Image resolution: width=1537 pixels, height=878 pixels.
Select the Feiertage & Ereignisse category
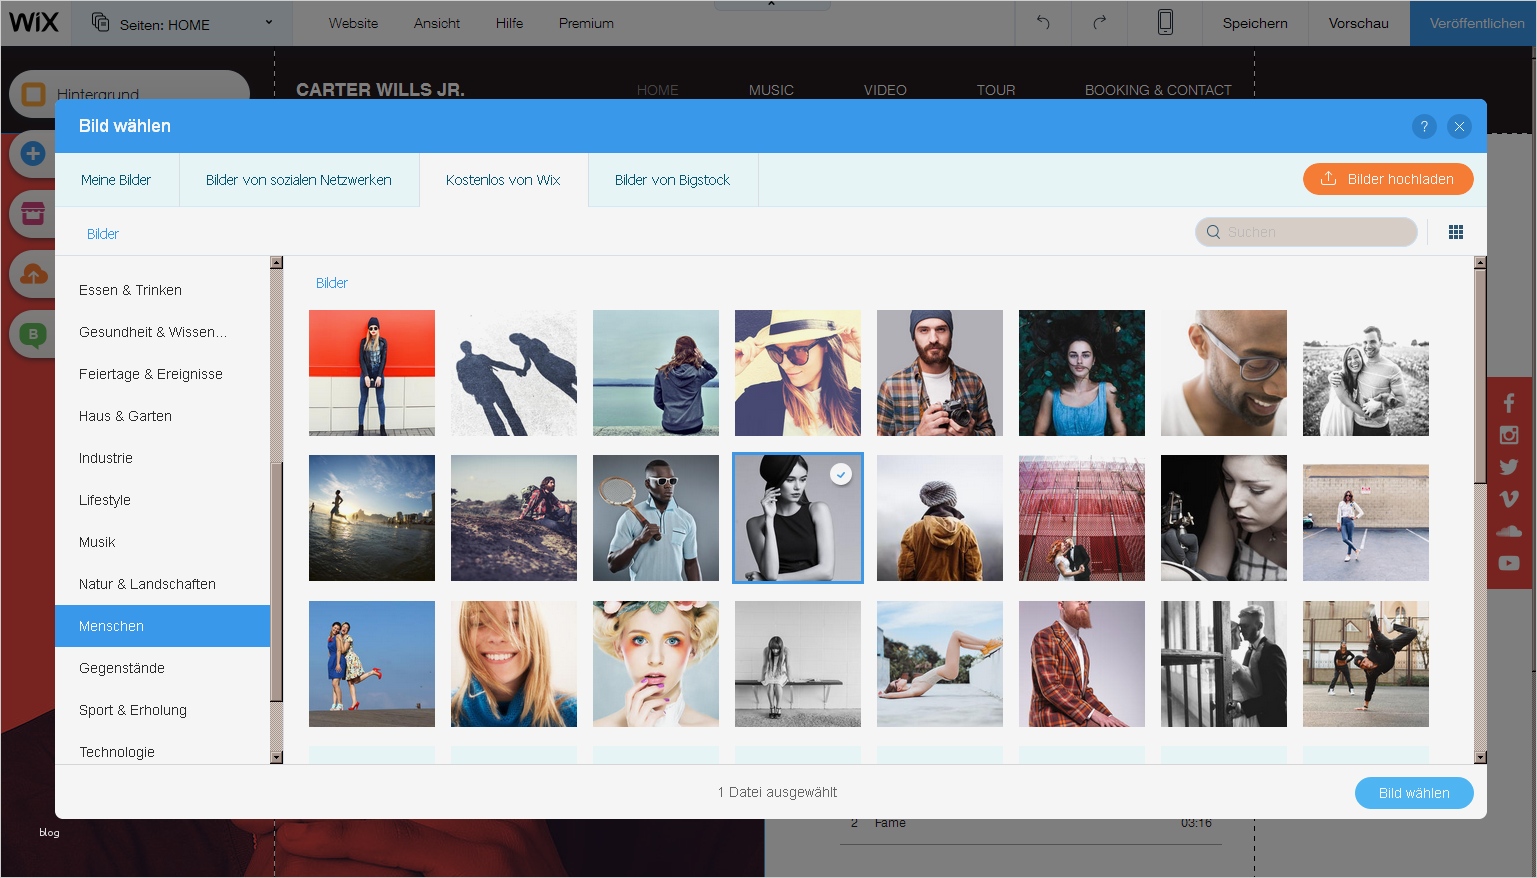[163, 374]
